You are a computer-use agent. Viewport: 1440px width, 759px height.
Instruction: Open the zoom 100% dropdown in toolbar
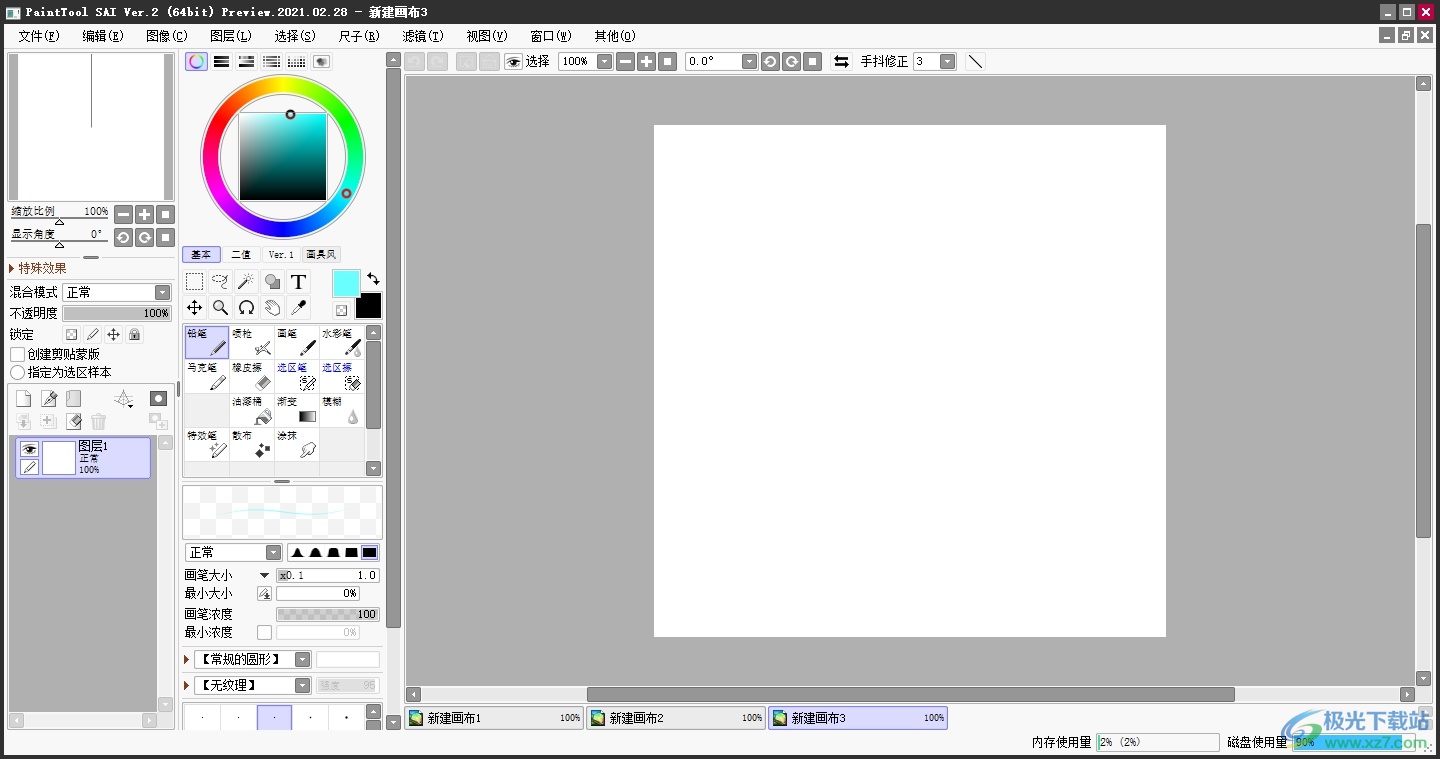(604, 61)
